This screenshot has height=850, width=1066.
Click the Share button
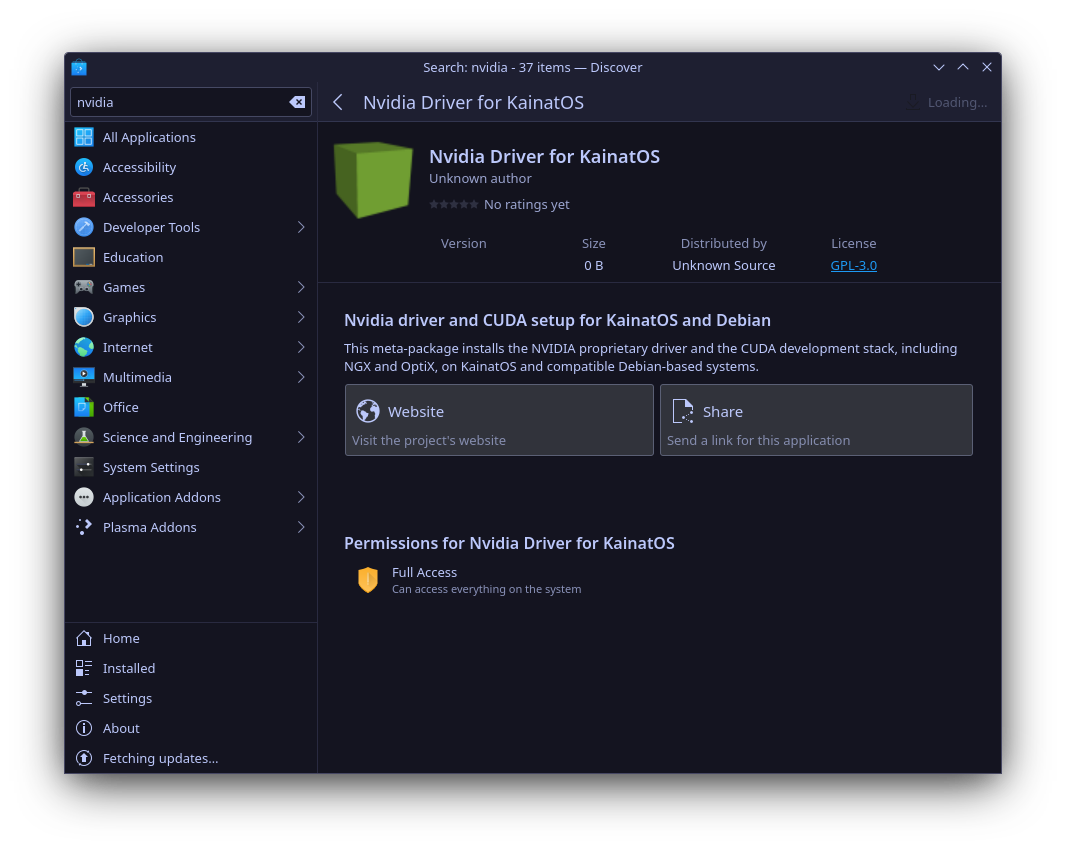click(816, 420)
